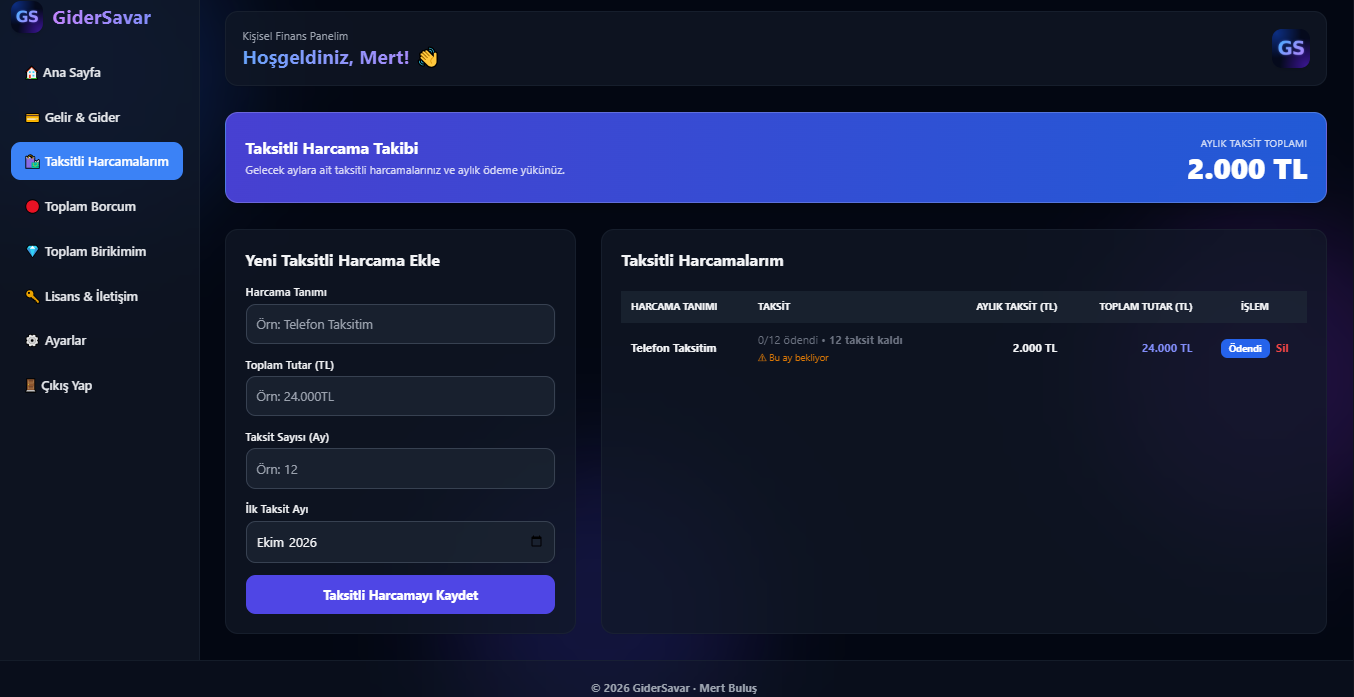This screenshot has width=1354, height=697.
Task: Click the bag icon beside Taksitli Harcamalarım
Action: click(33, 162)
